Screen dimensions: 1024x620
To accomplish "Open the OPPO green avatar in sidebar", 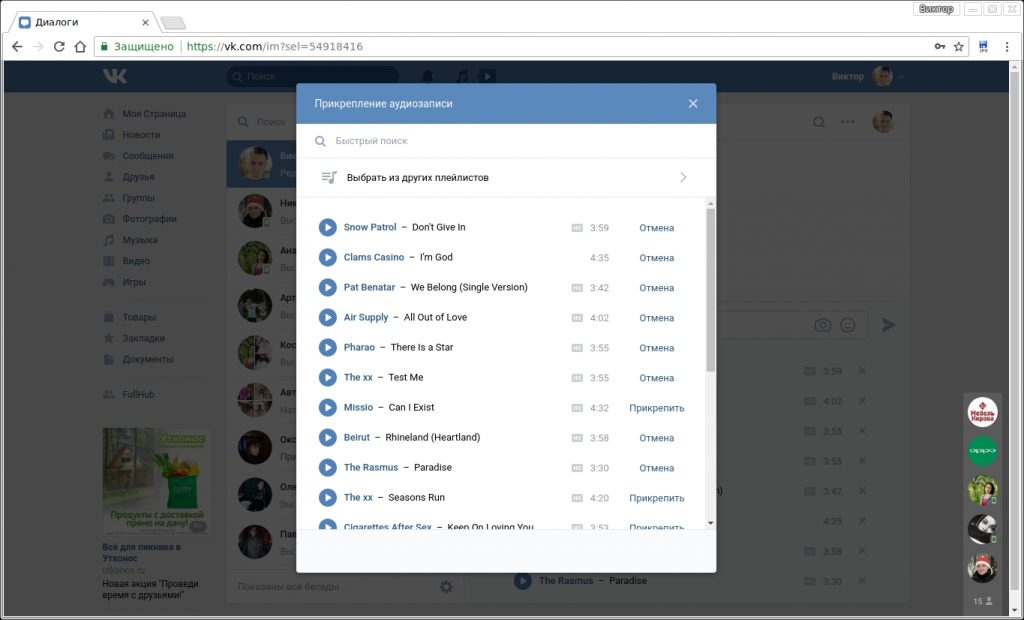I will pos(982,451).
